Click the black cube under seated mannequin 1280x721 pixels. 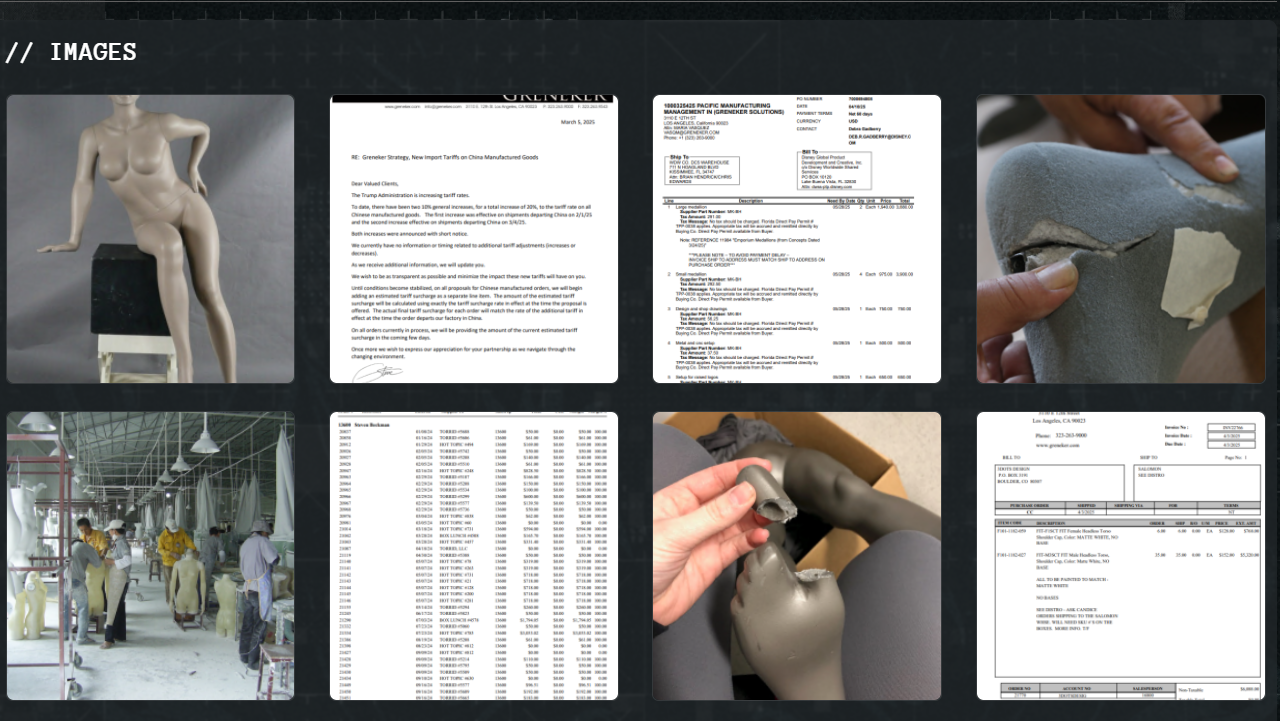point(130,290)
